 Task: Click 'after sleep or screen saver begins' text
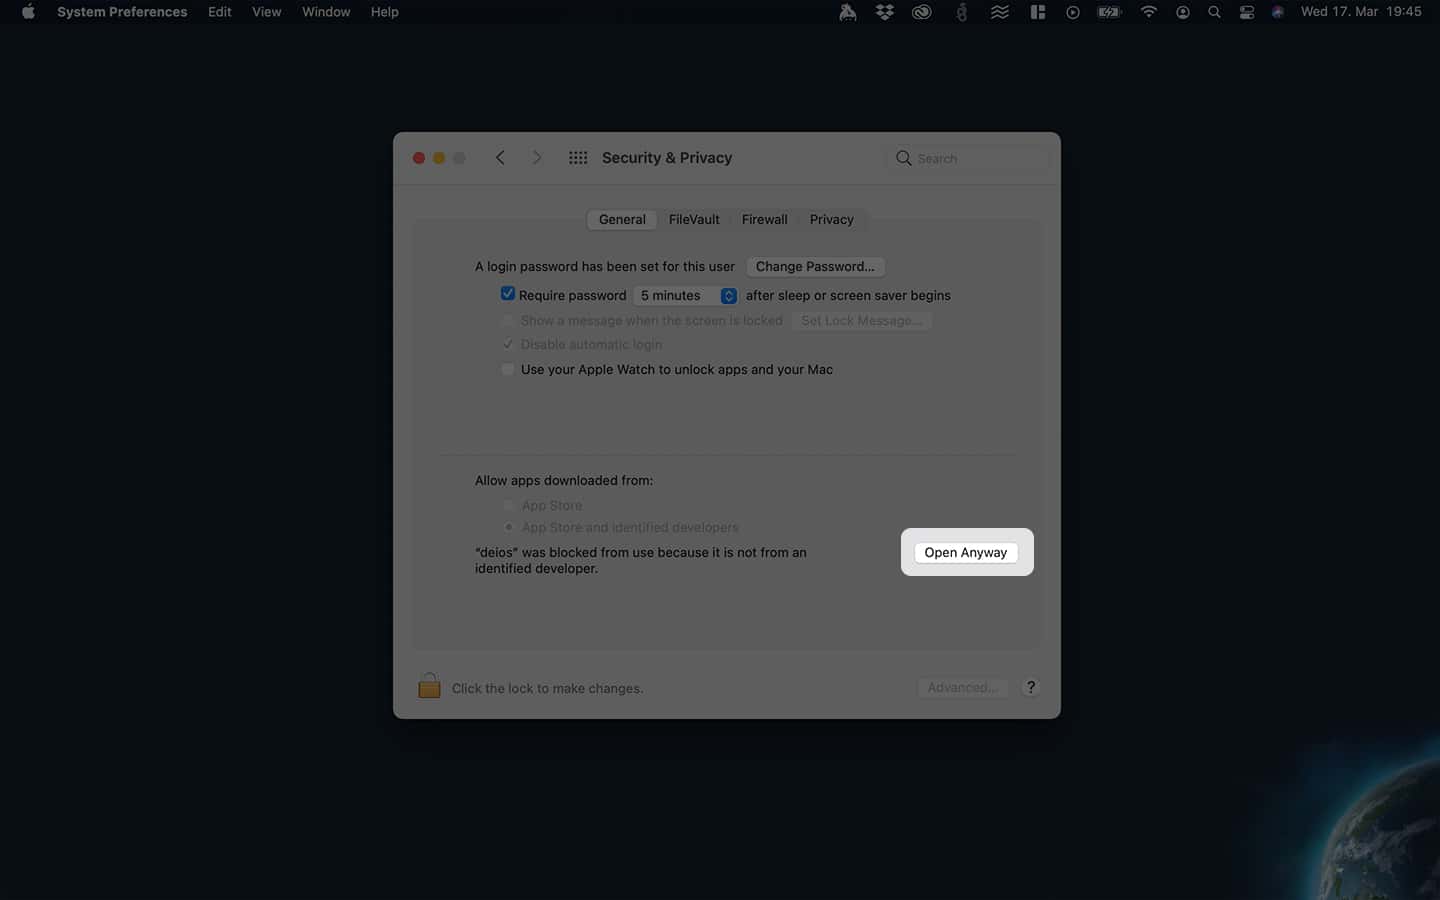pyautogui.click(x=848, y=295)
